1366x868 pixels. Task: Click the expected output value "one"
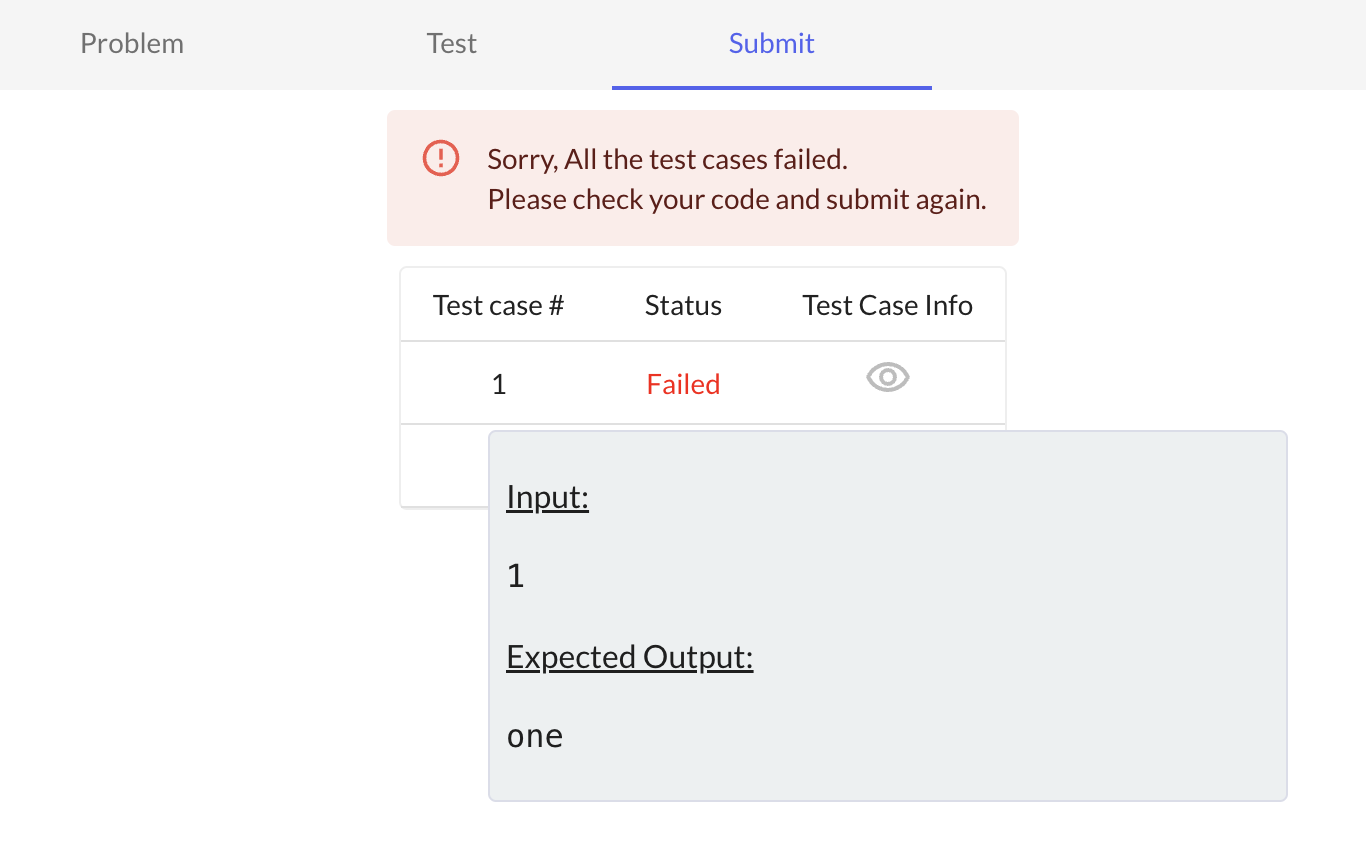535,737
